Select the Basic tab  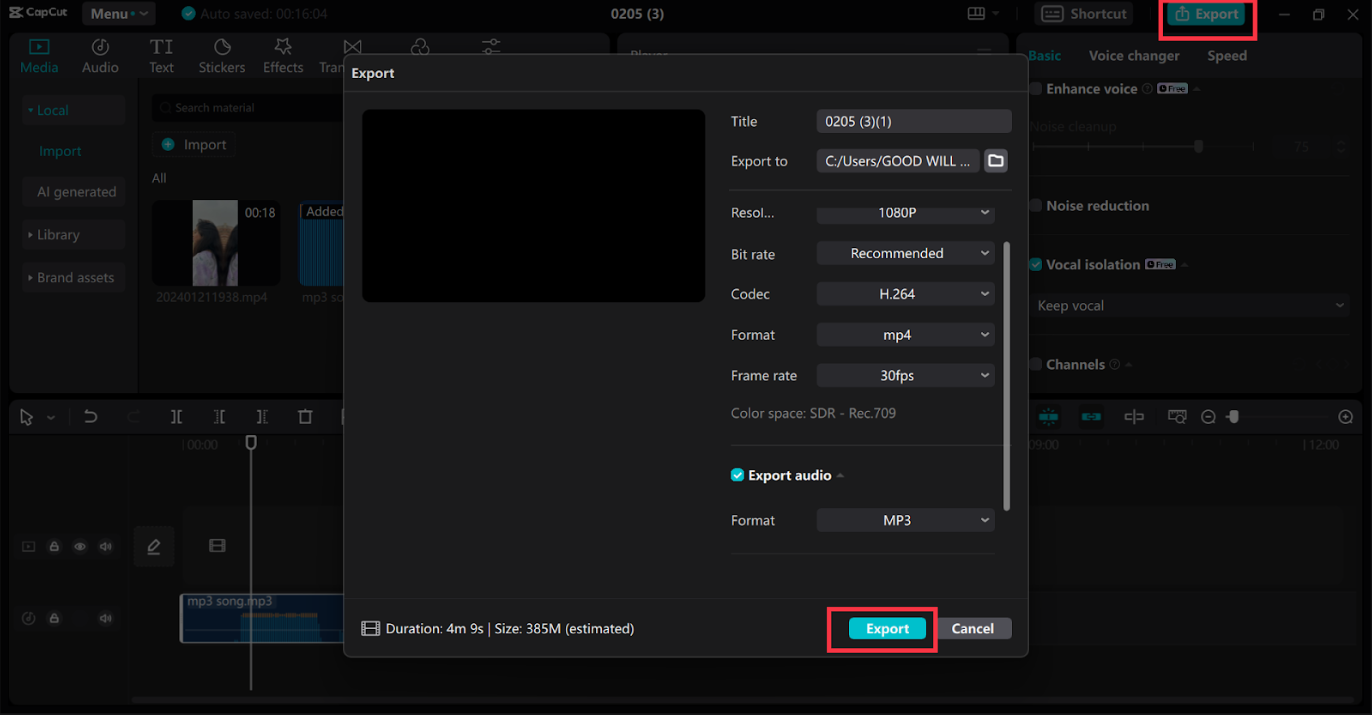coord(1045,56)
